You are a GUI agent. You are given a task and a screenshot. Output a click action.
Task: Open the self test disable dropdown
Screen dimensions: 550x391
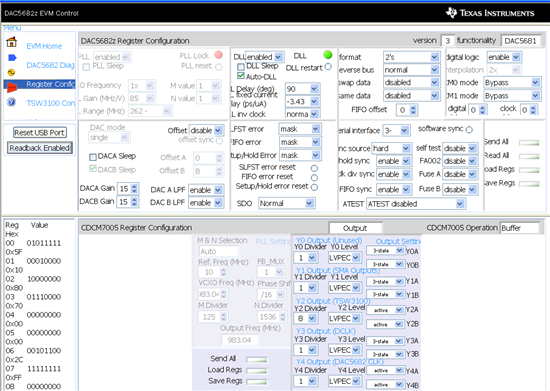(460, 149)
